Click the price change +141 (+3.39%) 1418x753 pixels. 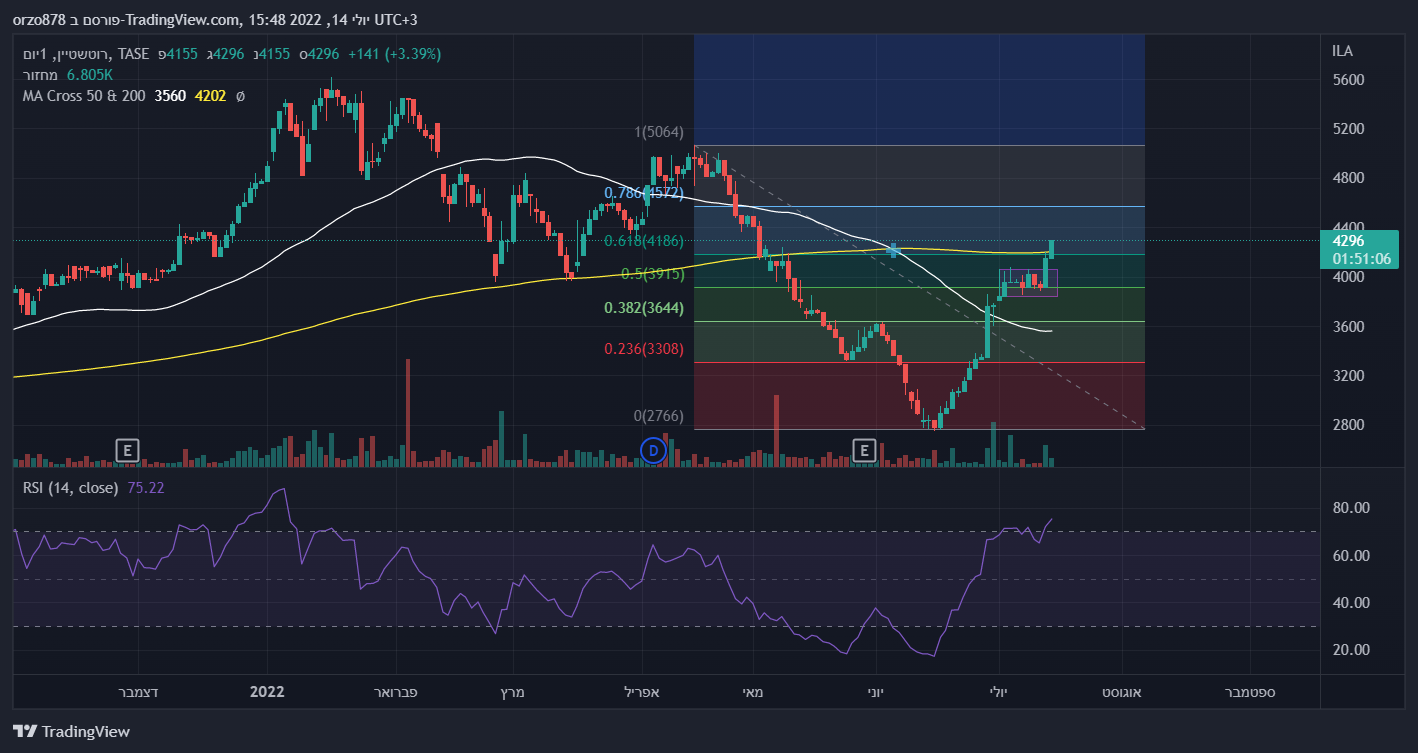(394, 53)
